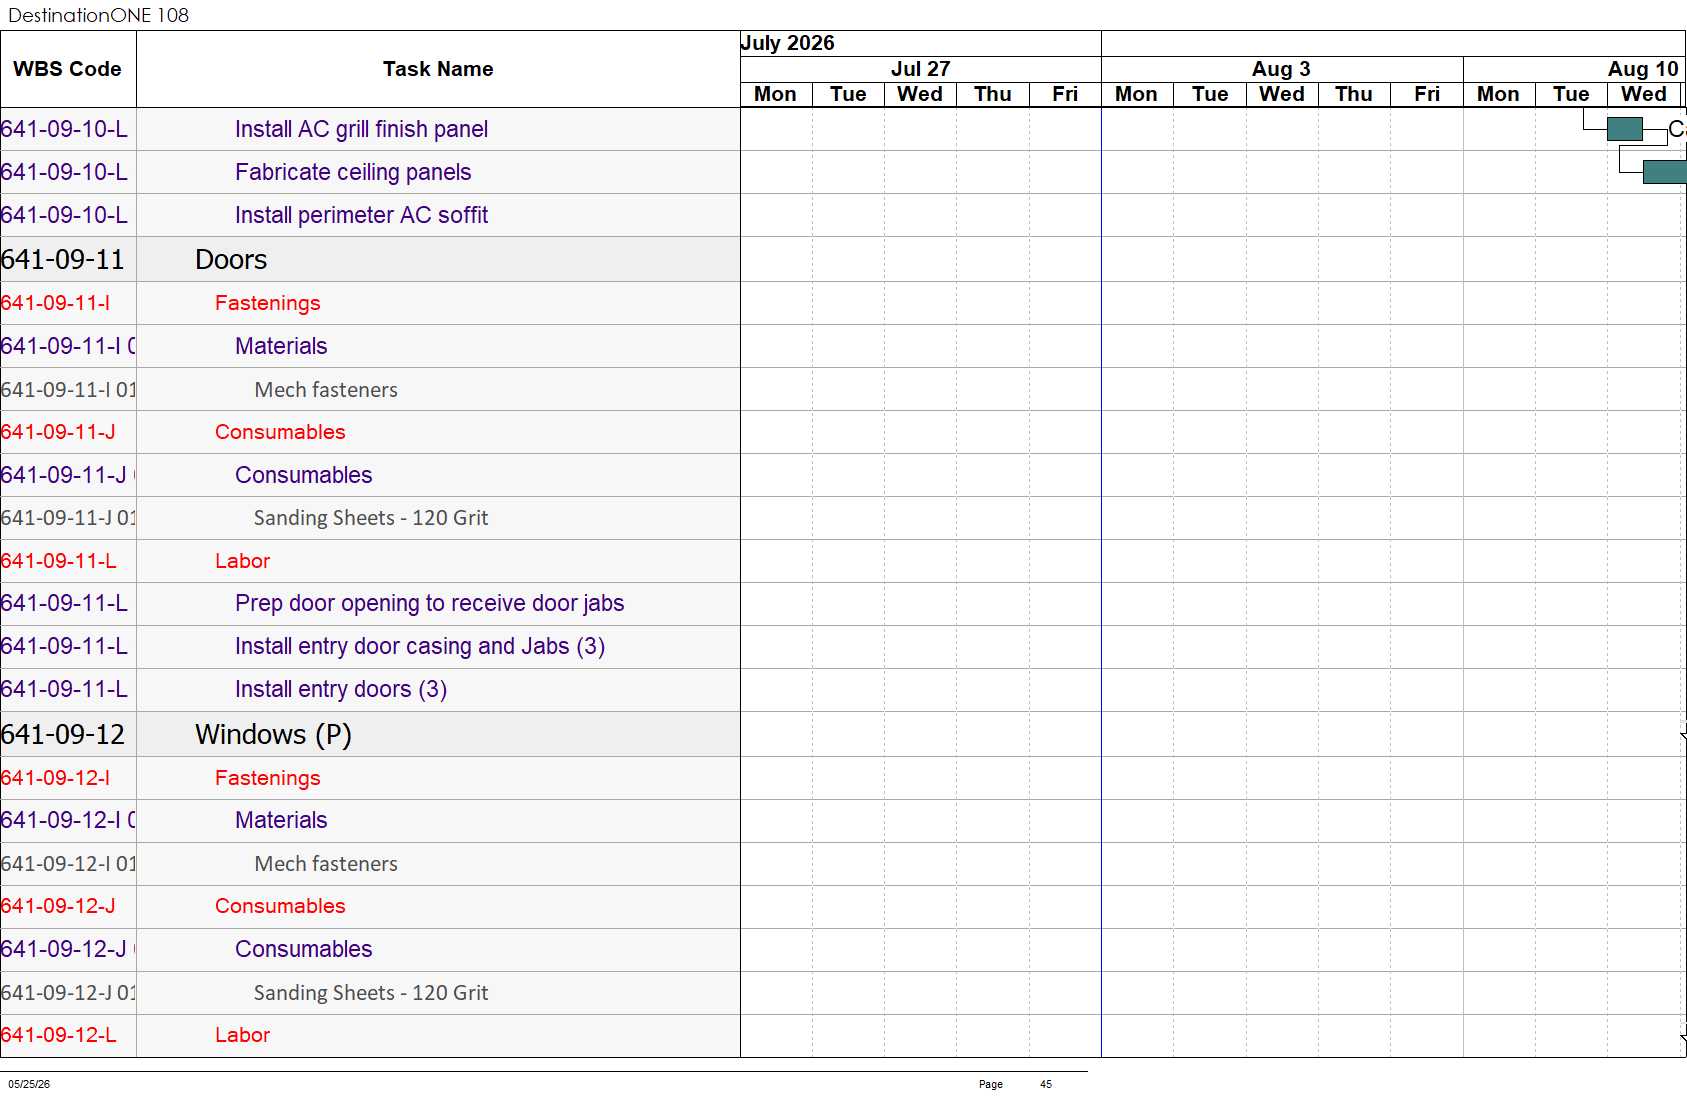Select the Fastenings row under Doors
The height and width of the screenshot is (1097, 1687).
click(x=267, y=303)
